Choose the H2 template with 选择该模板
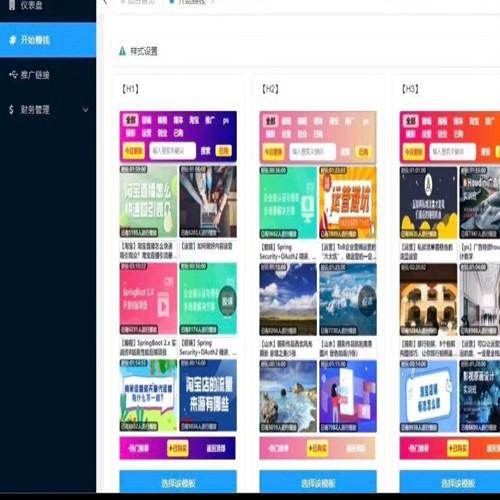Viewport: 500px width, 500px height. pyautogui.click(x=318, y=482)
